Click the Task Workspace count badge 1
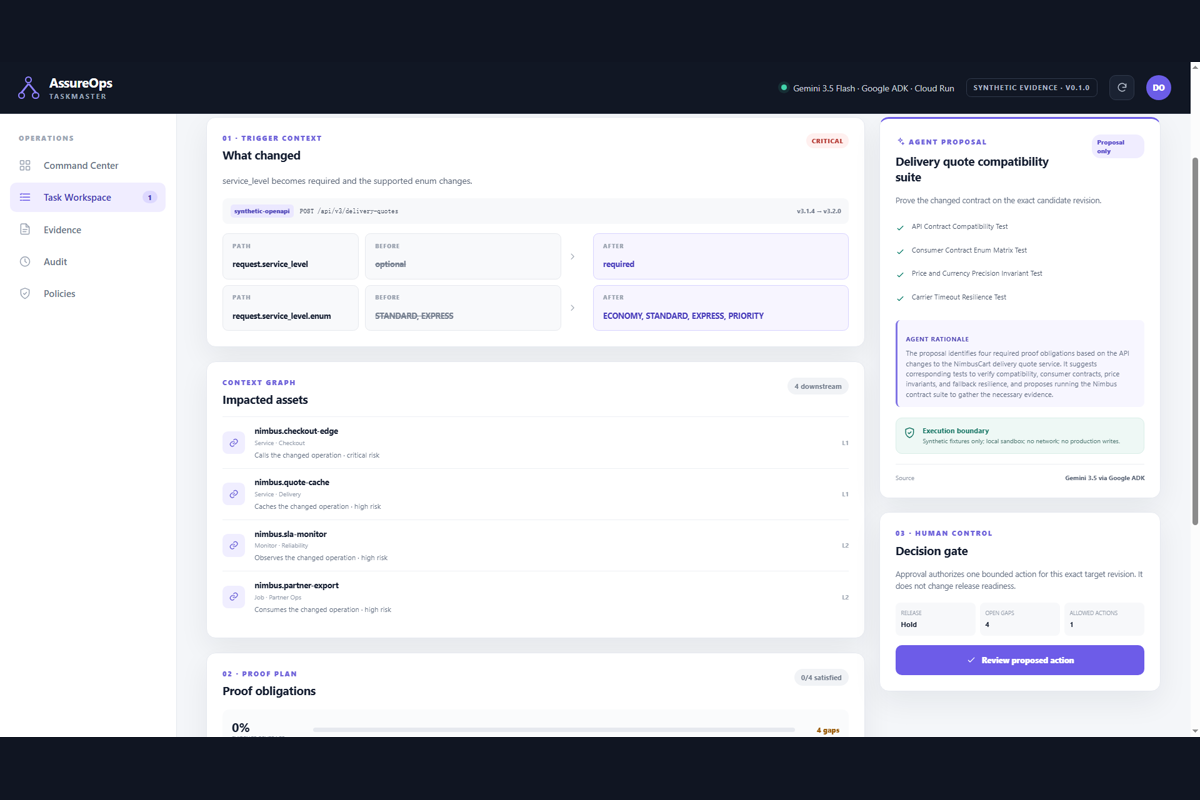Viewport: 1200px width, 800px height. [x=150, y=198]
